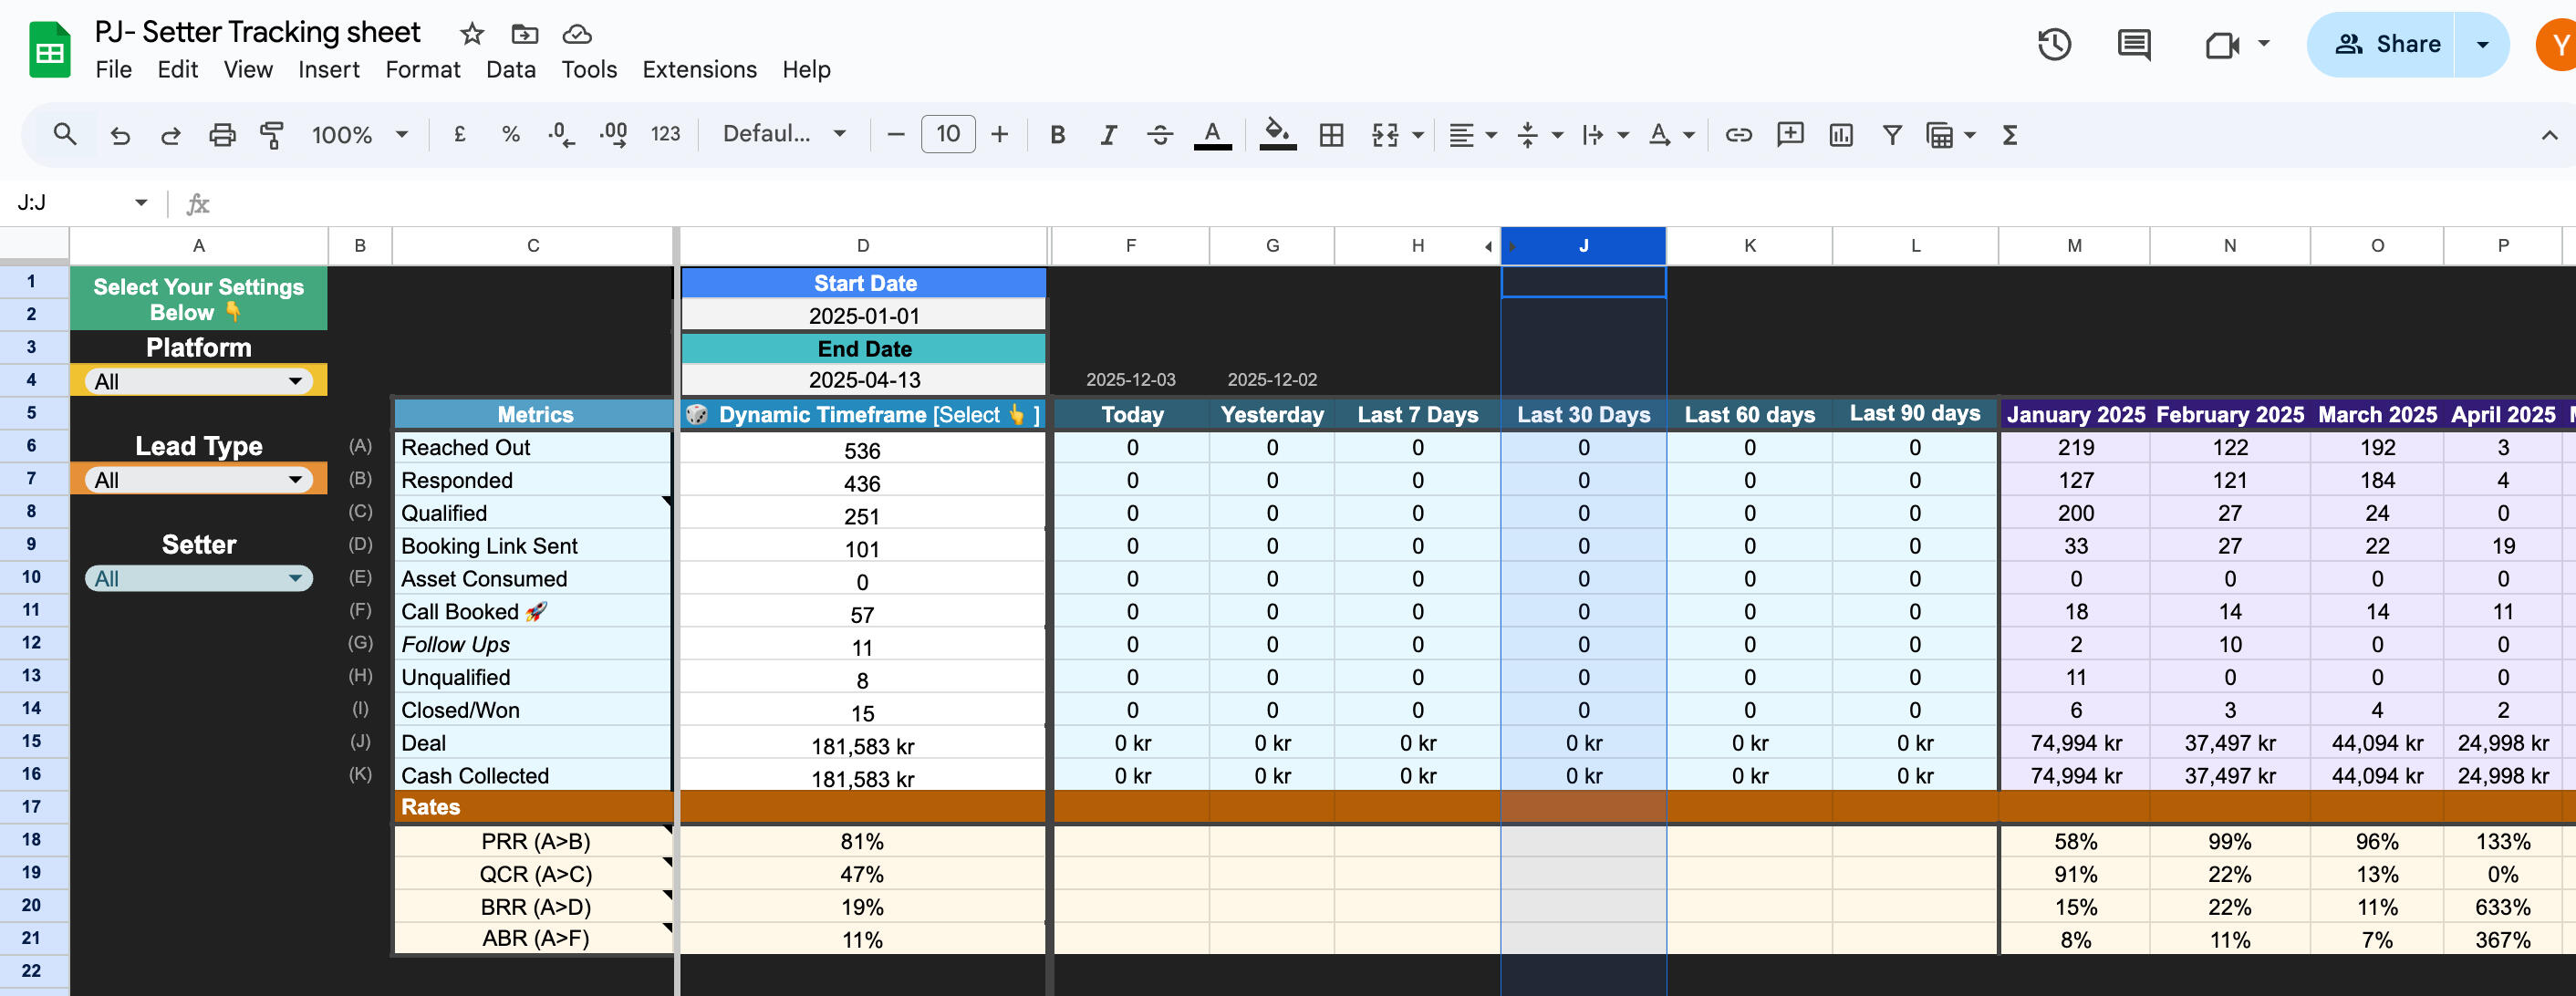Click the borders grid icon

(1331, 135)
